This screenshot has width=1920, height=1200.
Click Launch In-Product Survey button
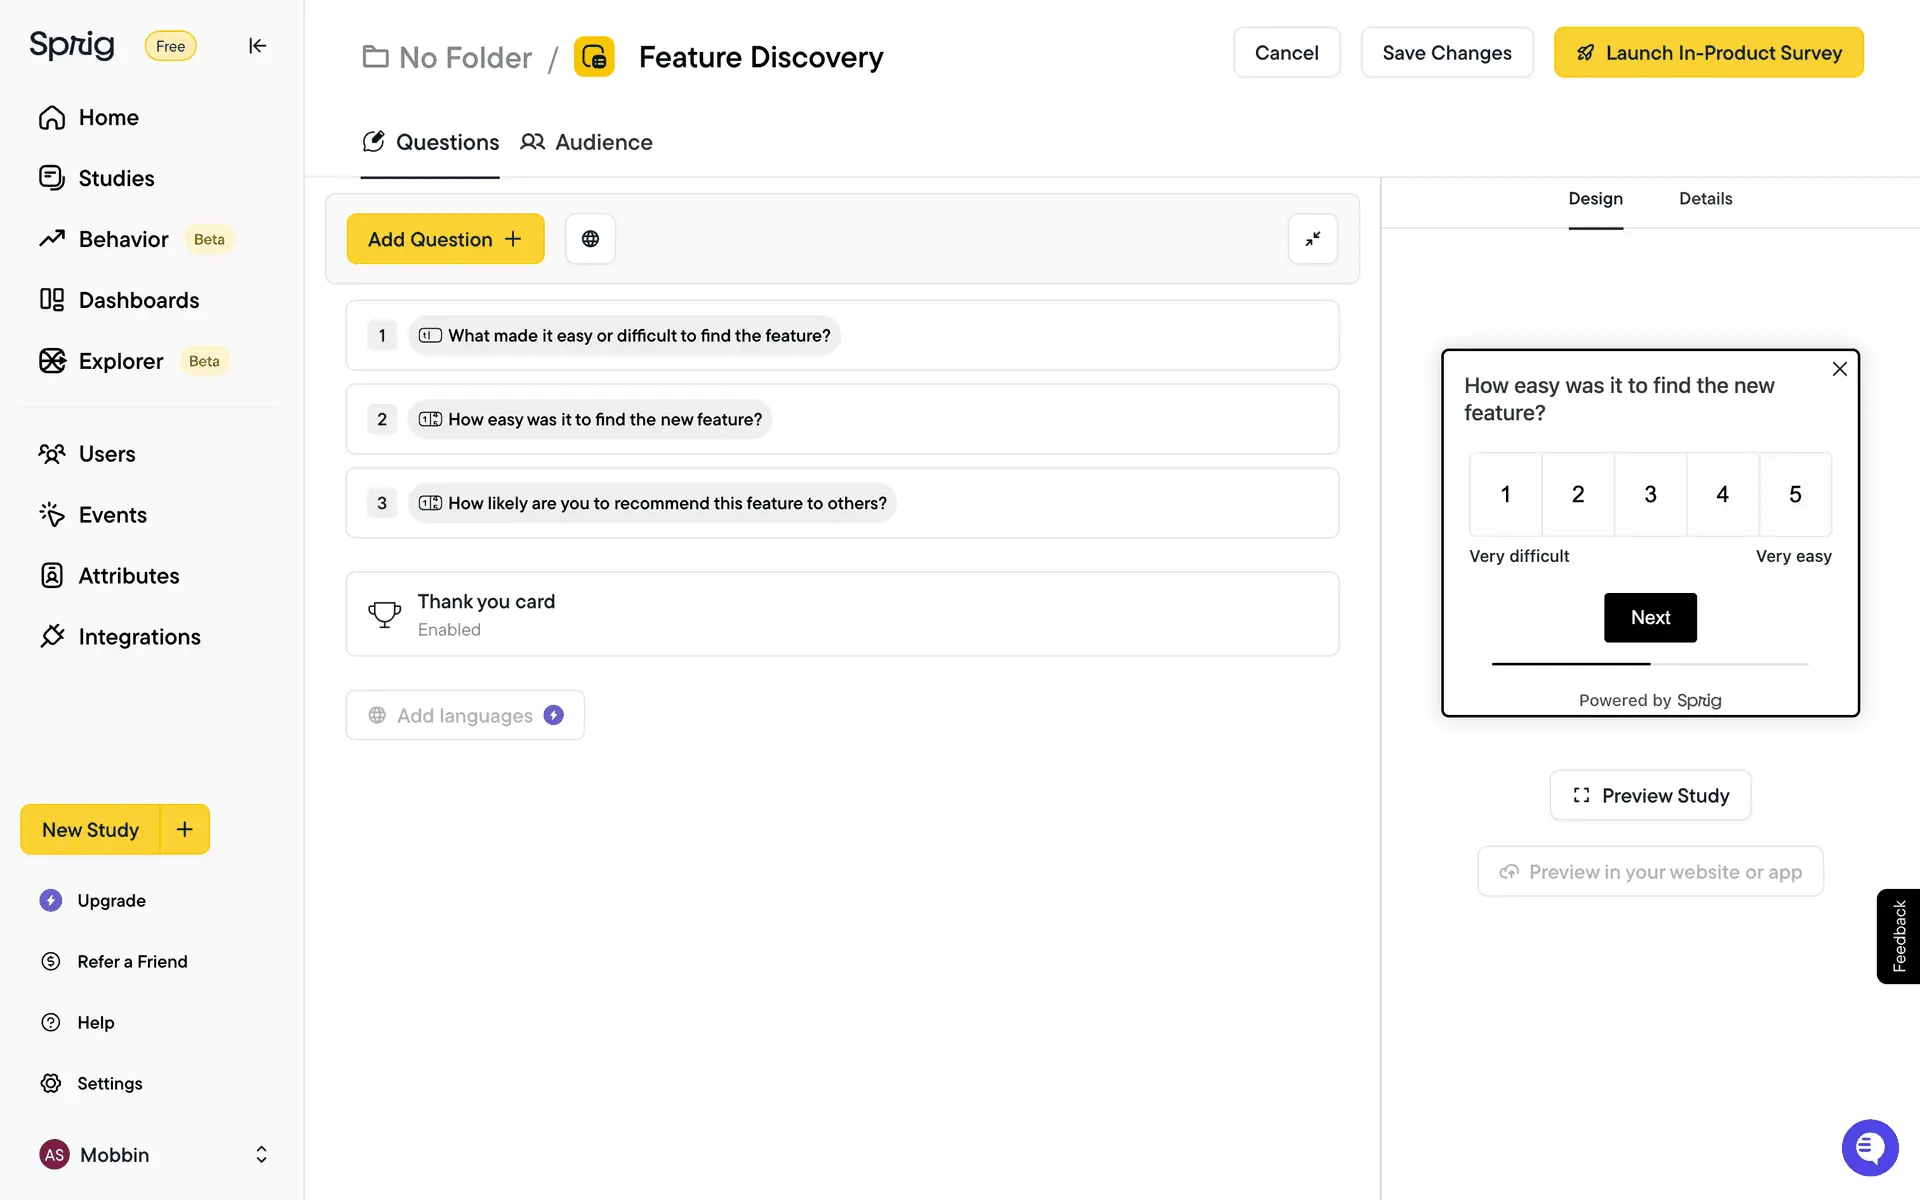(1708, 53)
